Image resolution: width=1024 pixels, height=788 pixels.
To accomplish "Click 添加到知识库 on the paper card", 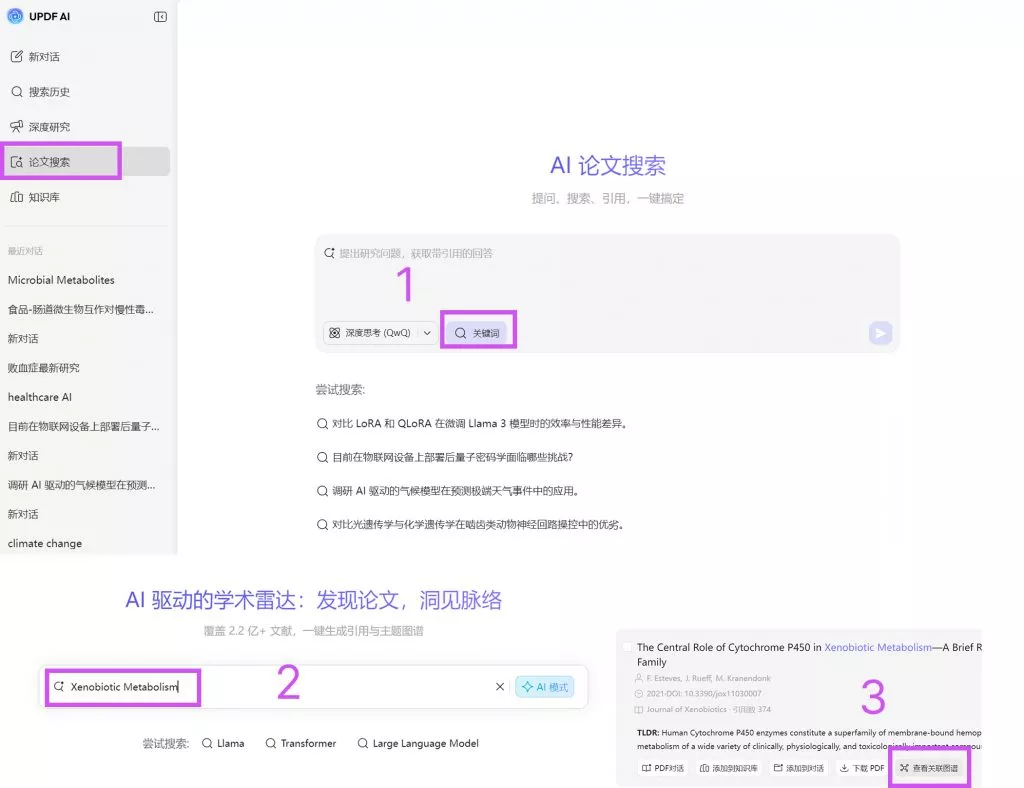I will (730, 767).
